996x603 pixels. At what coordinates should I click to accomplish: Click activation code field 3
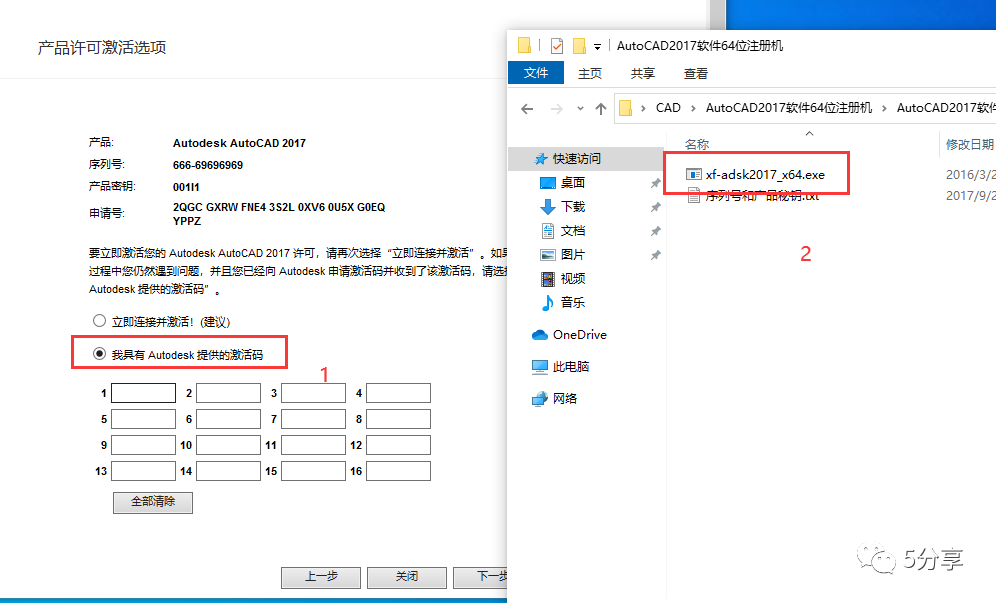click(x=314, y=393)
